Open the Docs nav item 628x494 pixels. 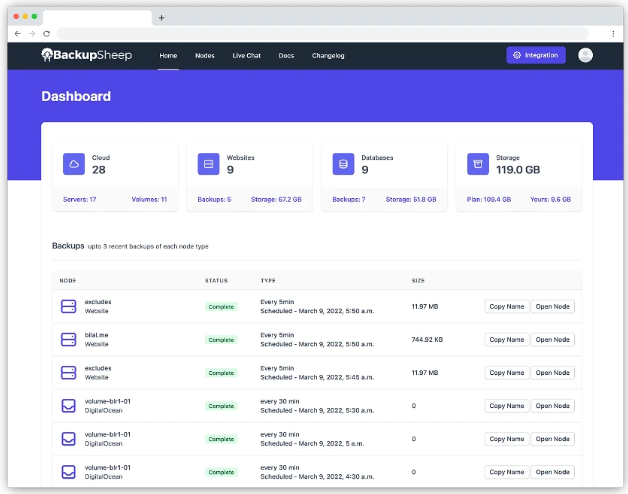286,56
